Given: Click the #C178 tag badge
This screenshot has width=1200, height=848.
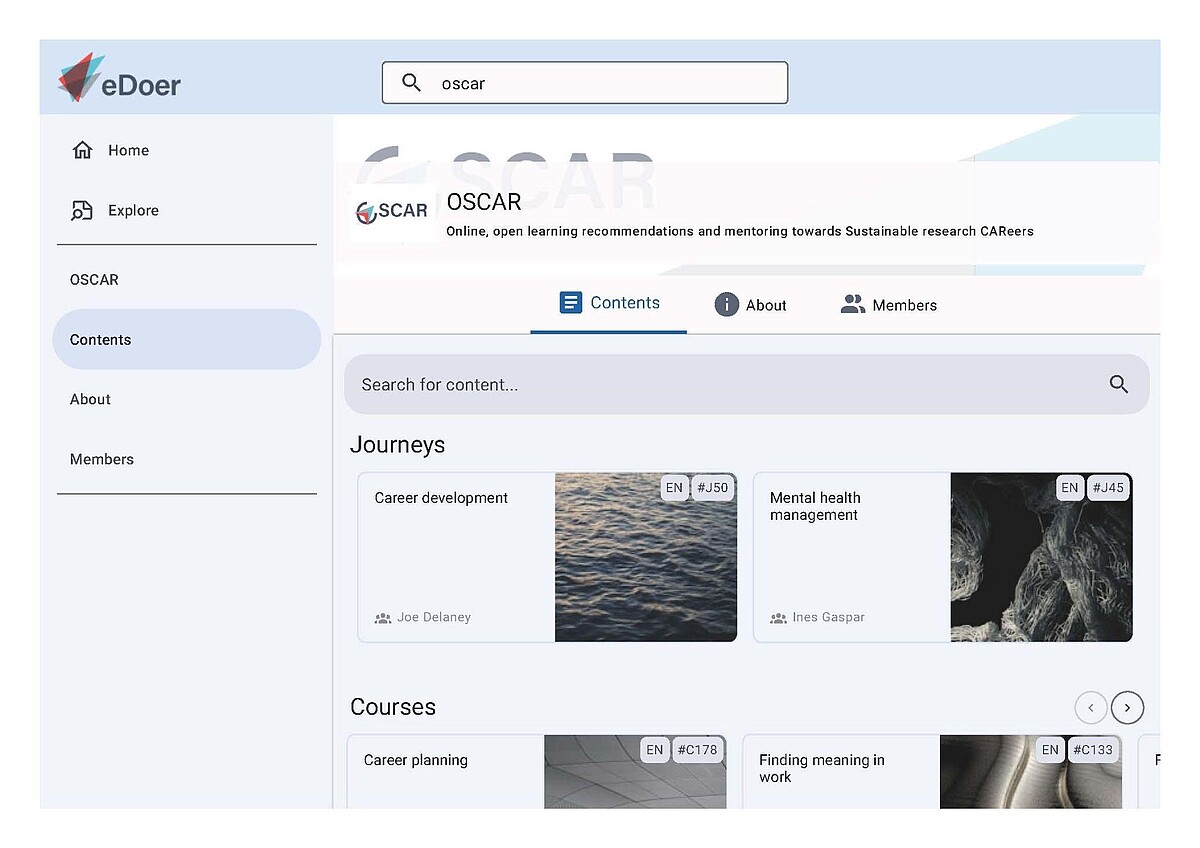Looking at the screenshot, I should [x=697, y=750].
